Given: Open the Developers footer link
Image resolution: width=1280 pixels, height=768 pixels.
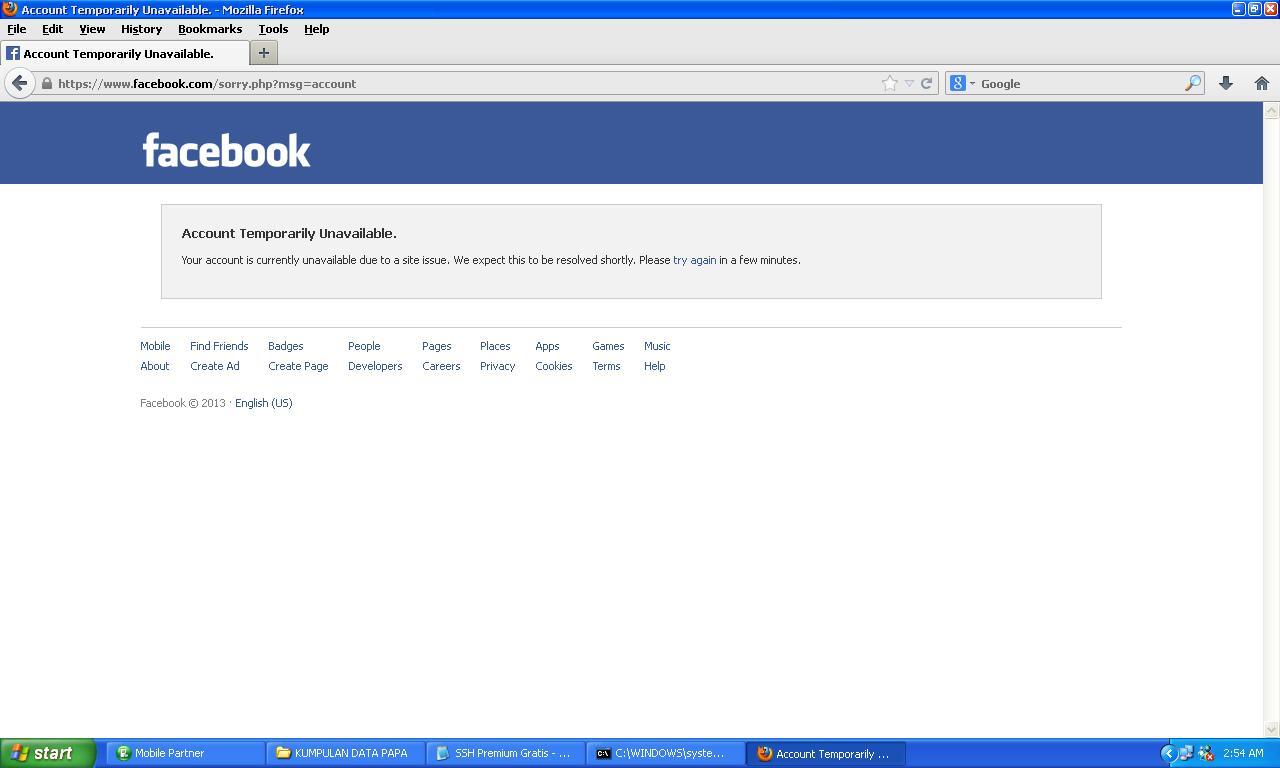Looking at the screenshot, I should pyautogui.click(x=375, y=366).
